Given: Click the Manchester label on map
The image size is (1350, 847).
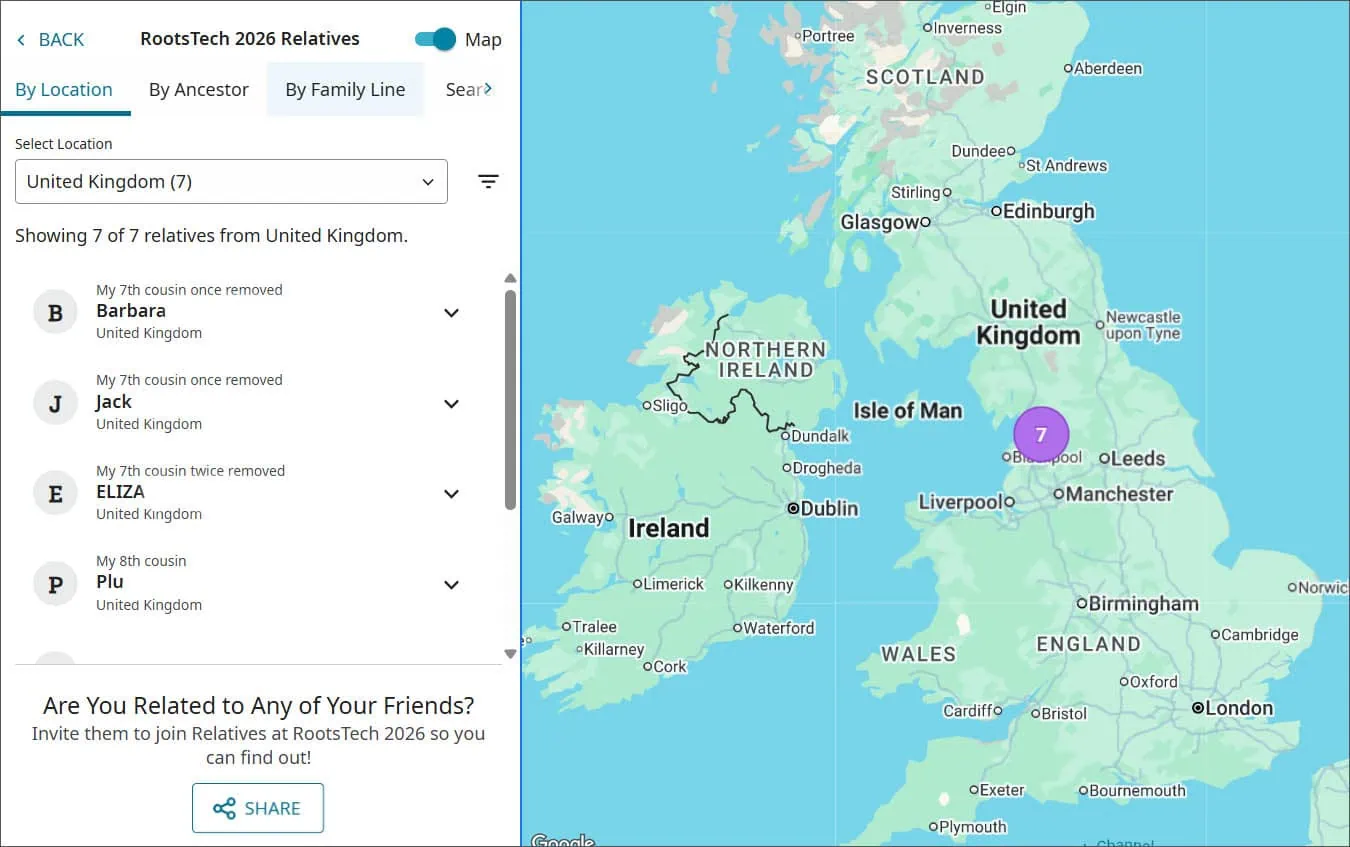Looking at the screenshot, I should 1120,494.
